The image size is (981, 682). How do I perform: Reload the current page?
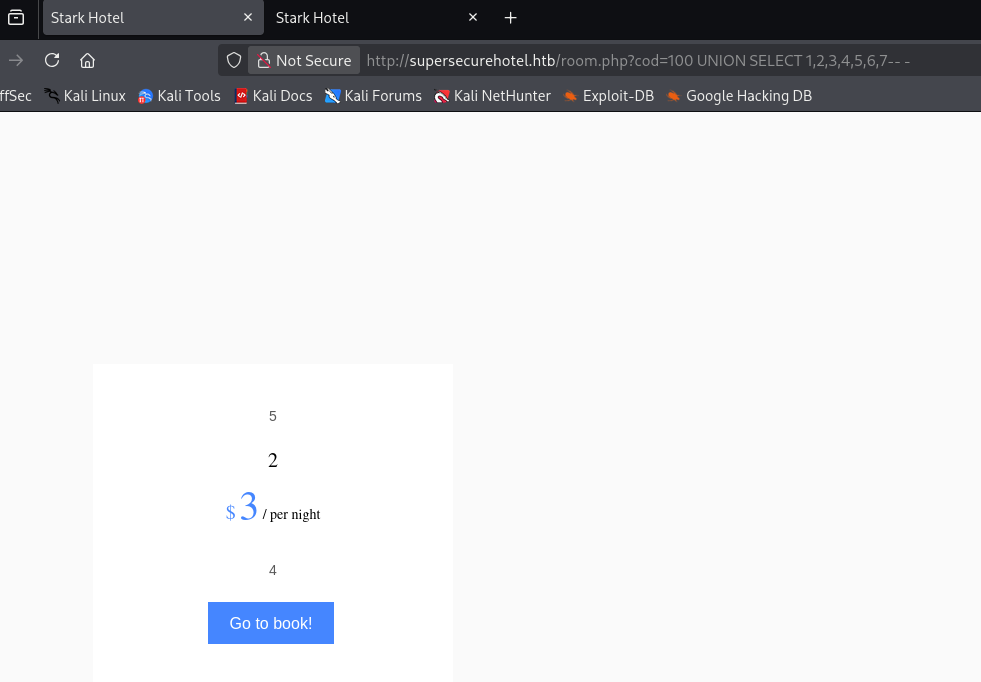(x=52, y=60)
